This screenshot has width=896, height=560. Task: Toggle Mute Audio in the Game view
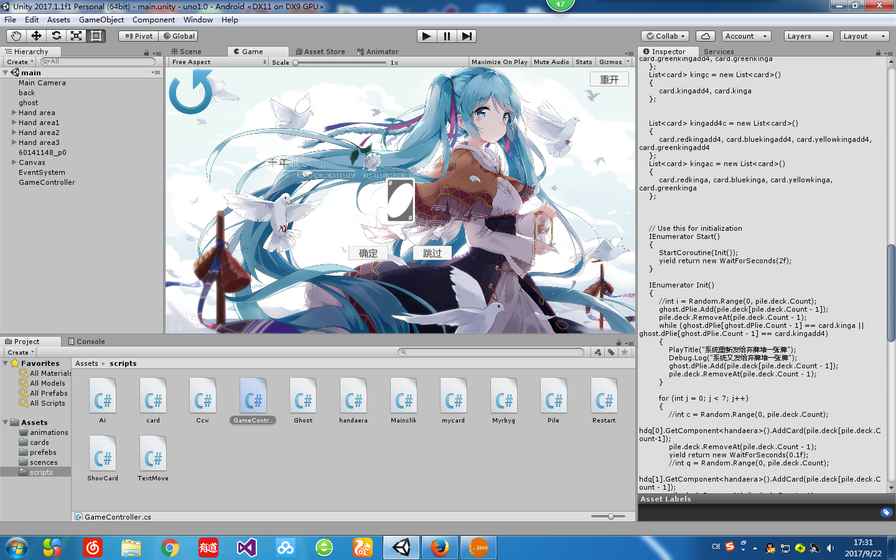point(551,62)
